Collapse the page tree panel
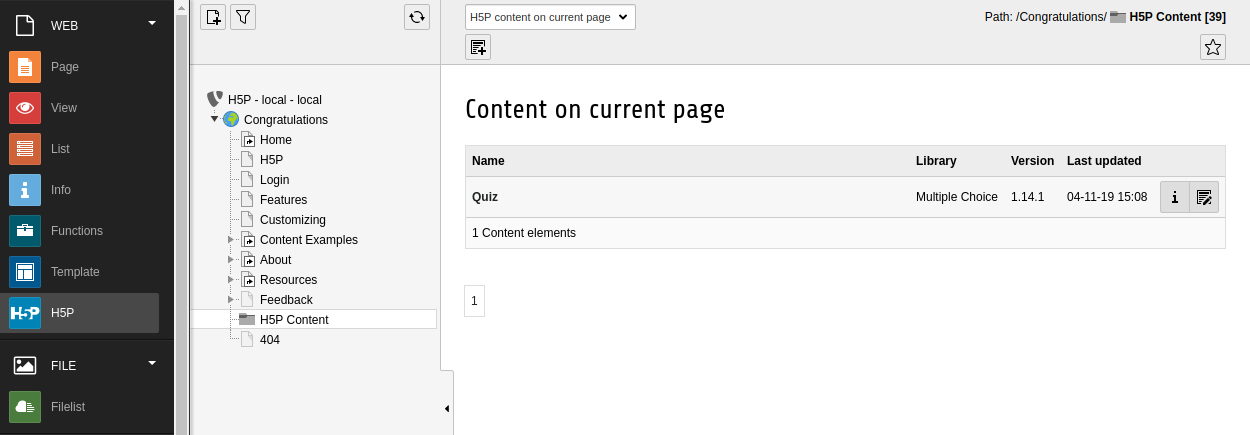 (447, 409)
